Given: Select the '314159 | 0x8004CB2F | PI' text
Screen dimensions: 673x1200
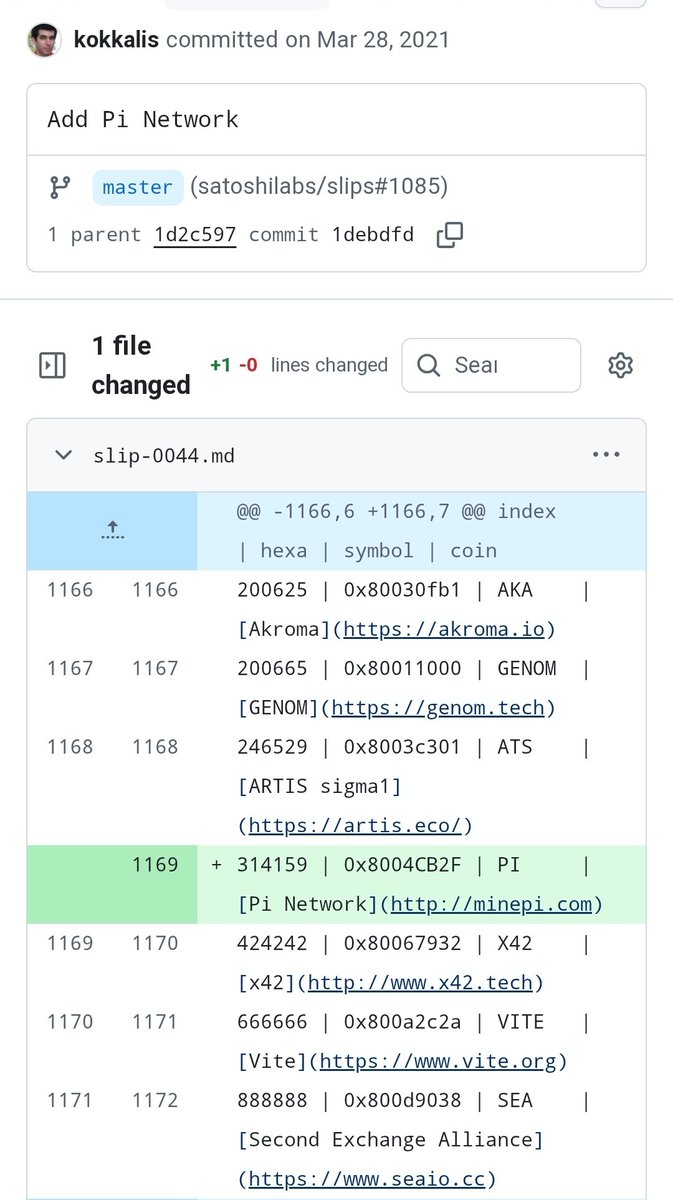Looking at the screenshot, I should pyautogui.click(x=378, y=865).
